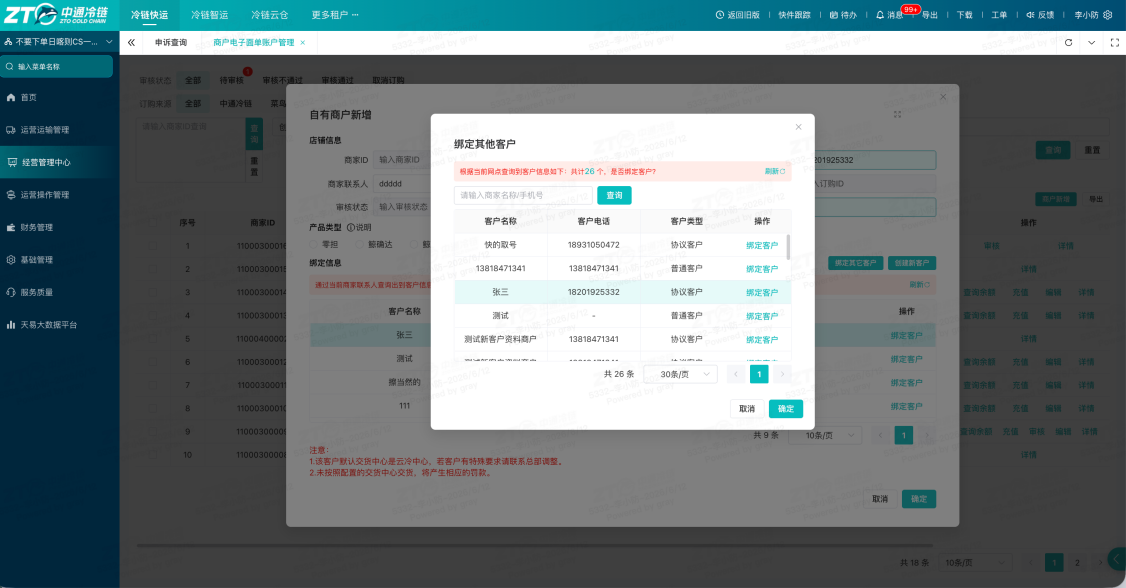
Task: Open 更多租户 dropdown in top bar
Action: point(335,15)
